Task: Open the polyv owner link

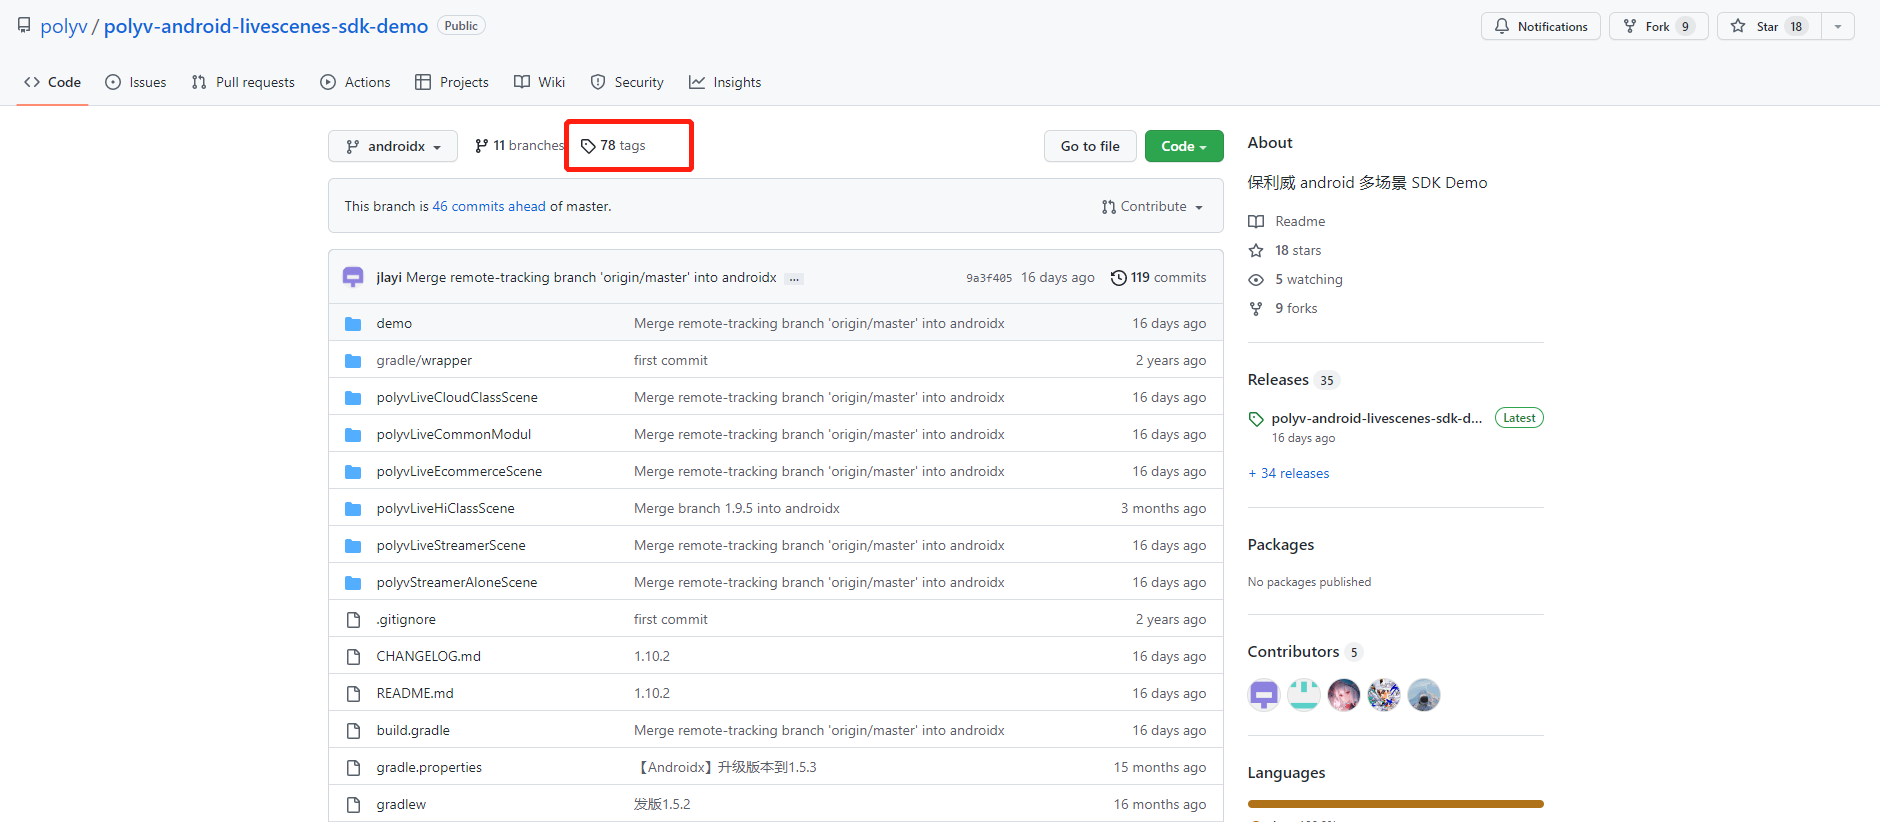Action: 64,26
